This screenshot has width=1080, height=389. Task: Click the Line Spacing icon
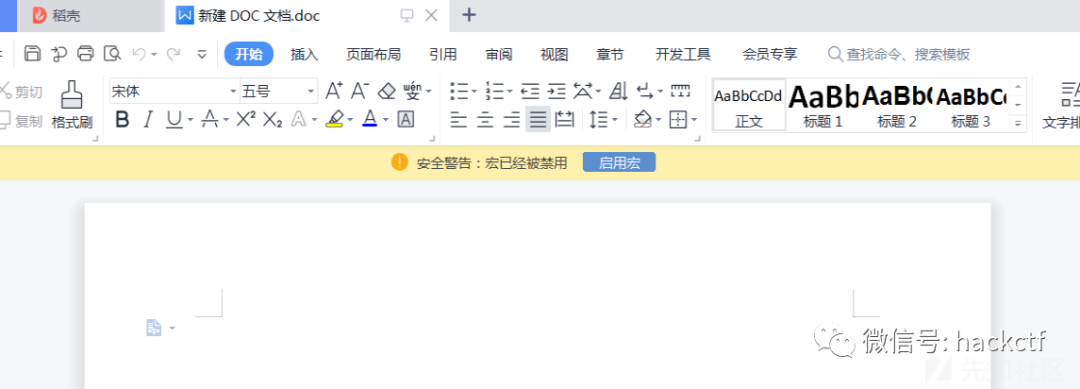(x=599, y=120)
